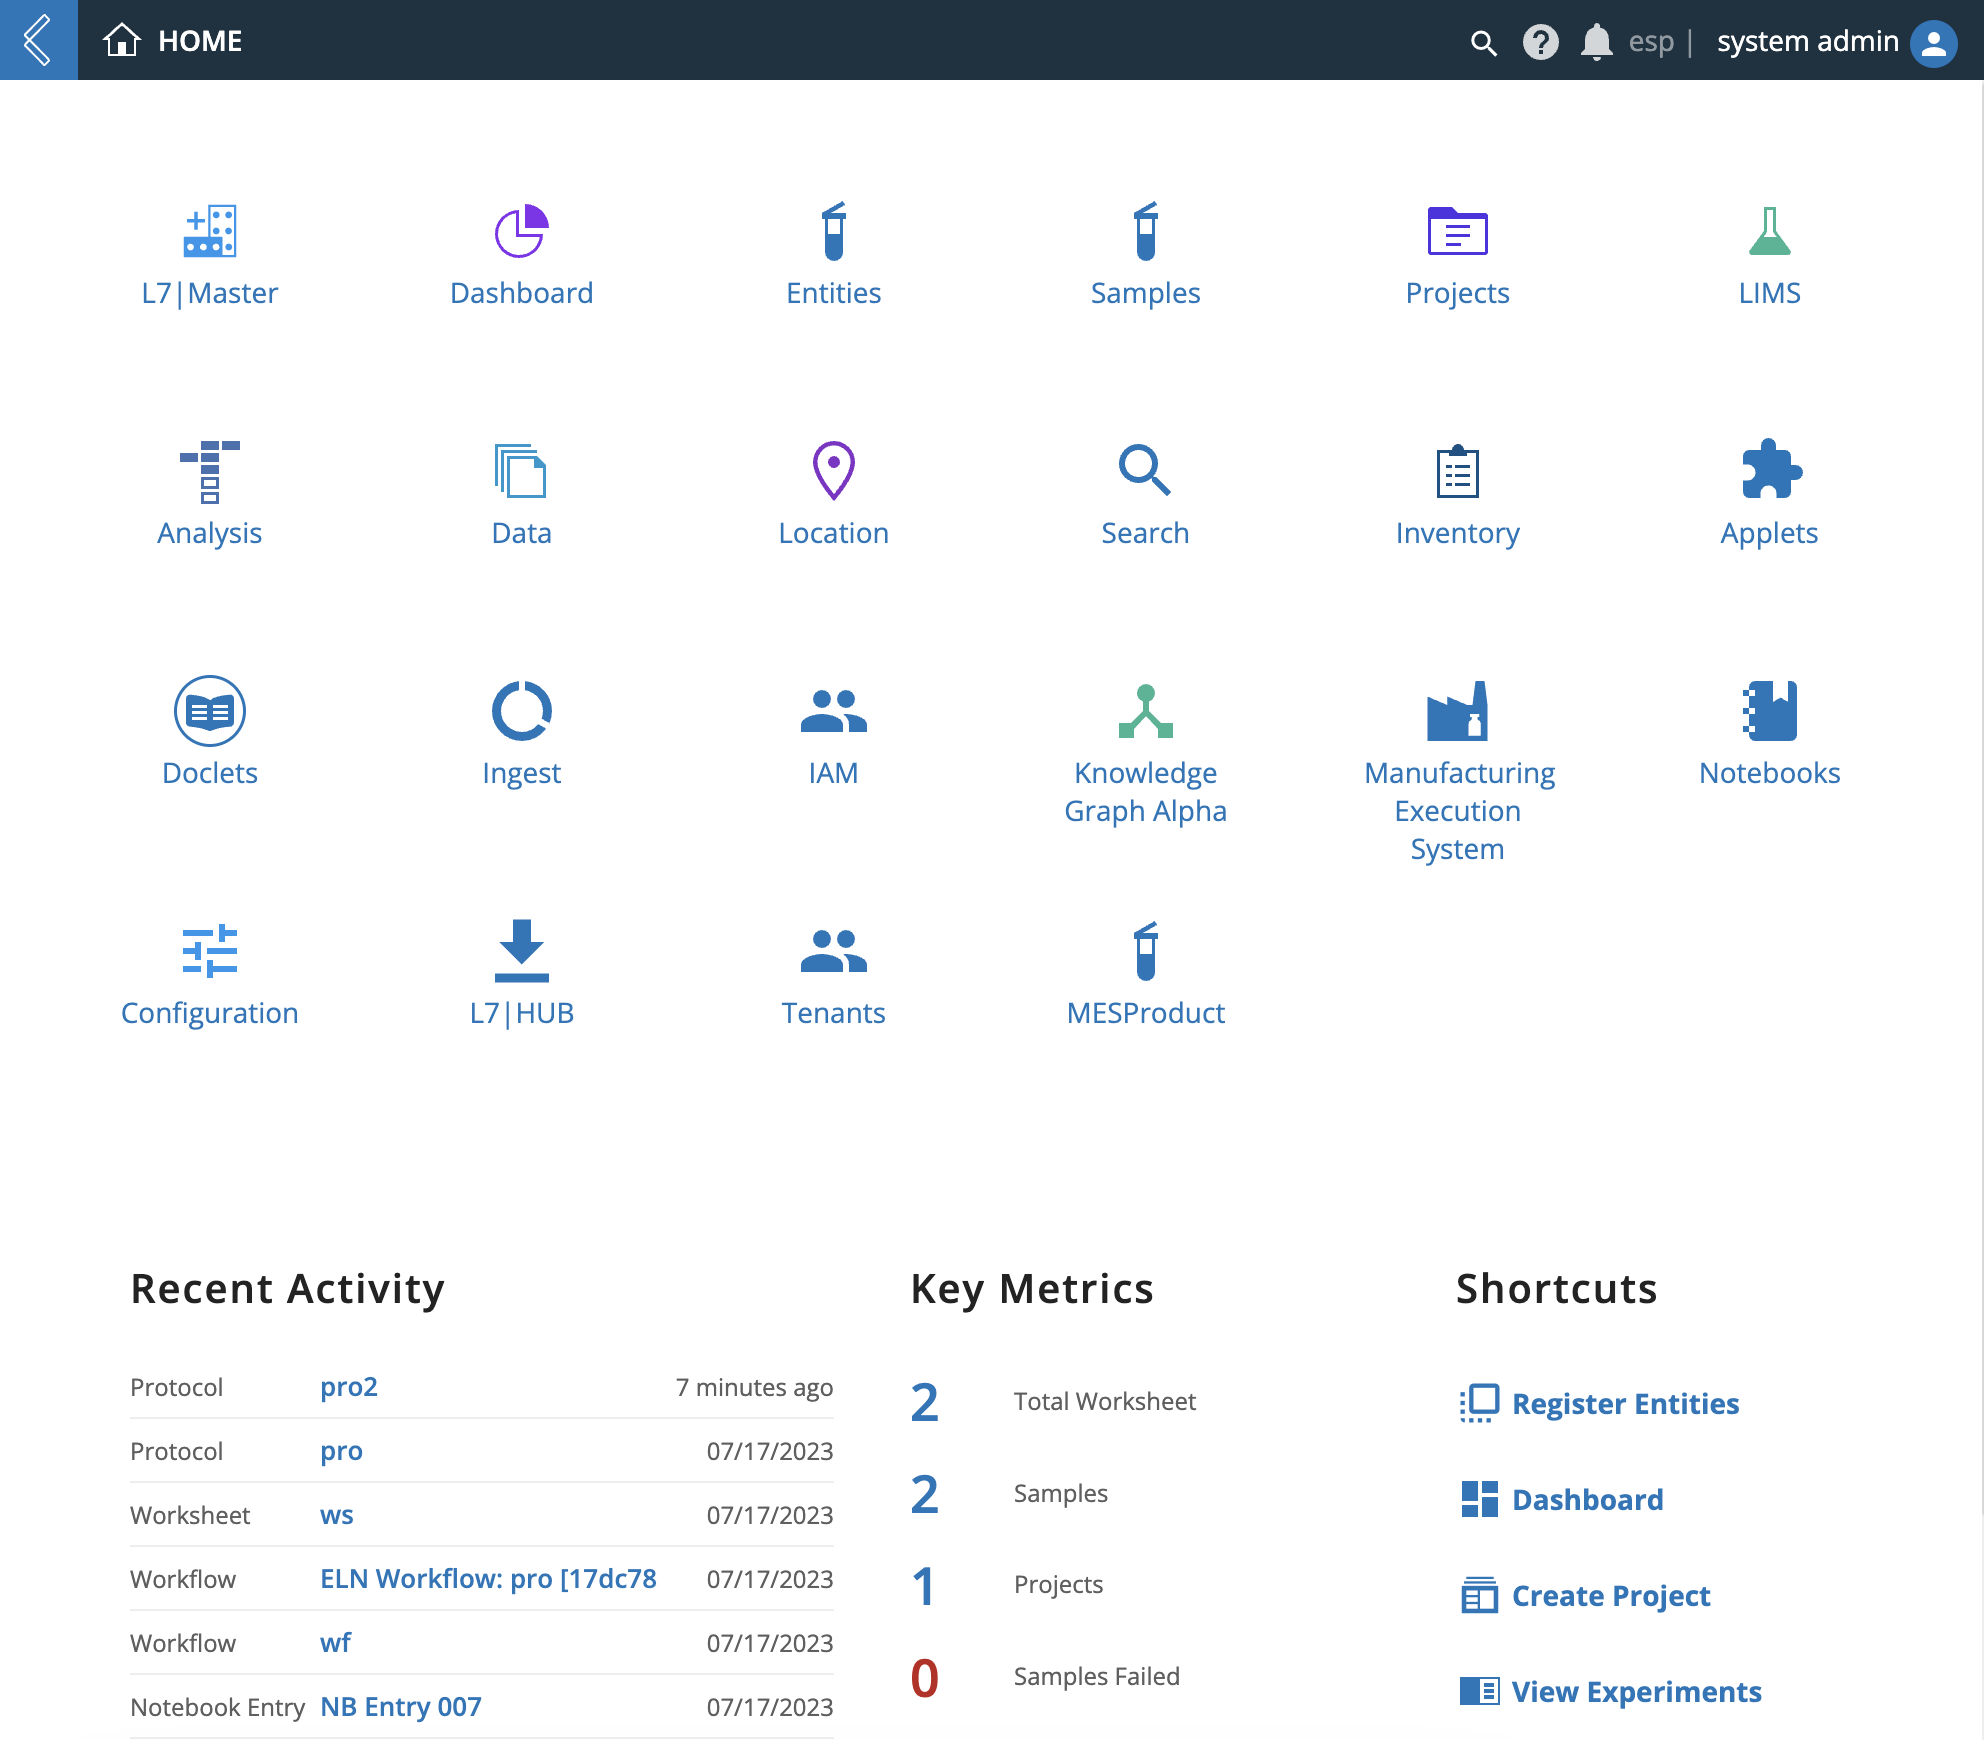Click the Register Entities shortcut icon
1984x1740 pixels.
coord(1479,1404)
